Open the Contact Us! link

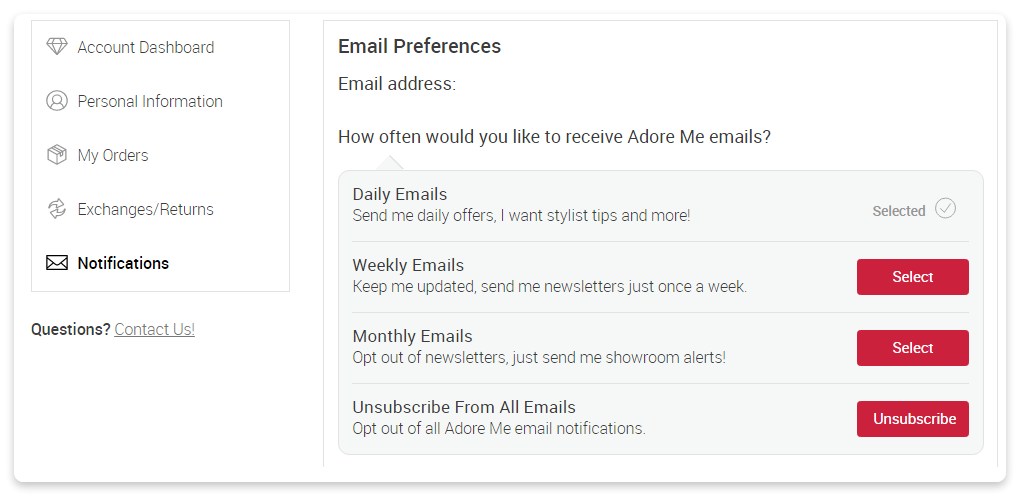click(x=154, y=329)
